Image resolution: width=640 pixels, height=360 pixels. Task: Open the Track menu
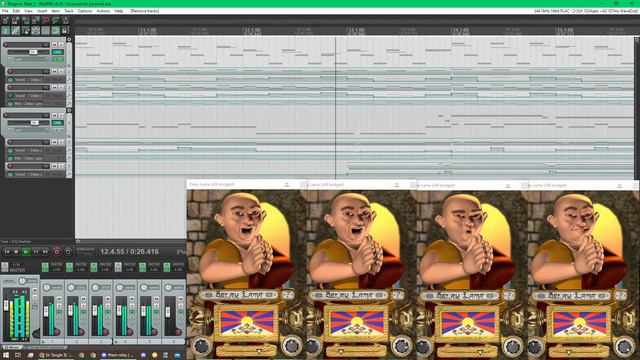tap(69, 11)
